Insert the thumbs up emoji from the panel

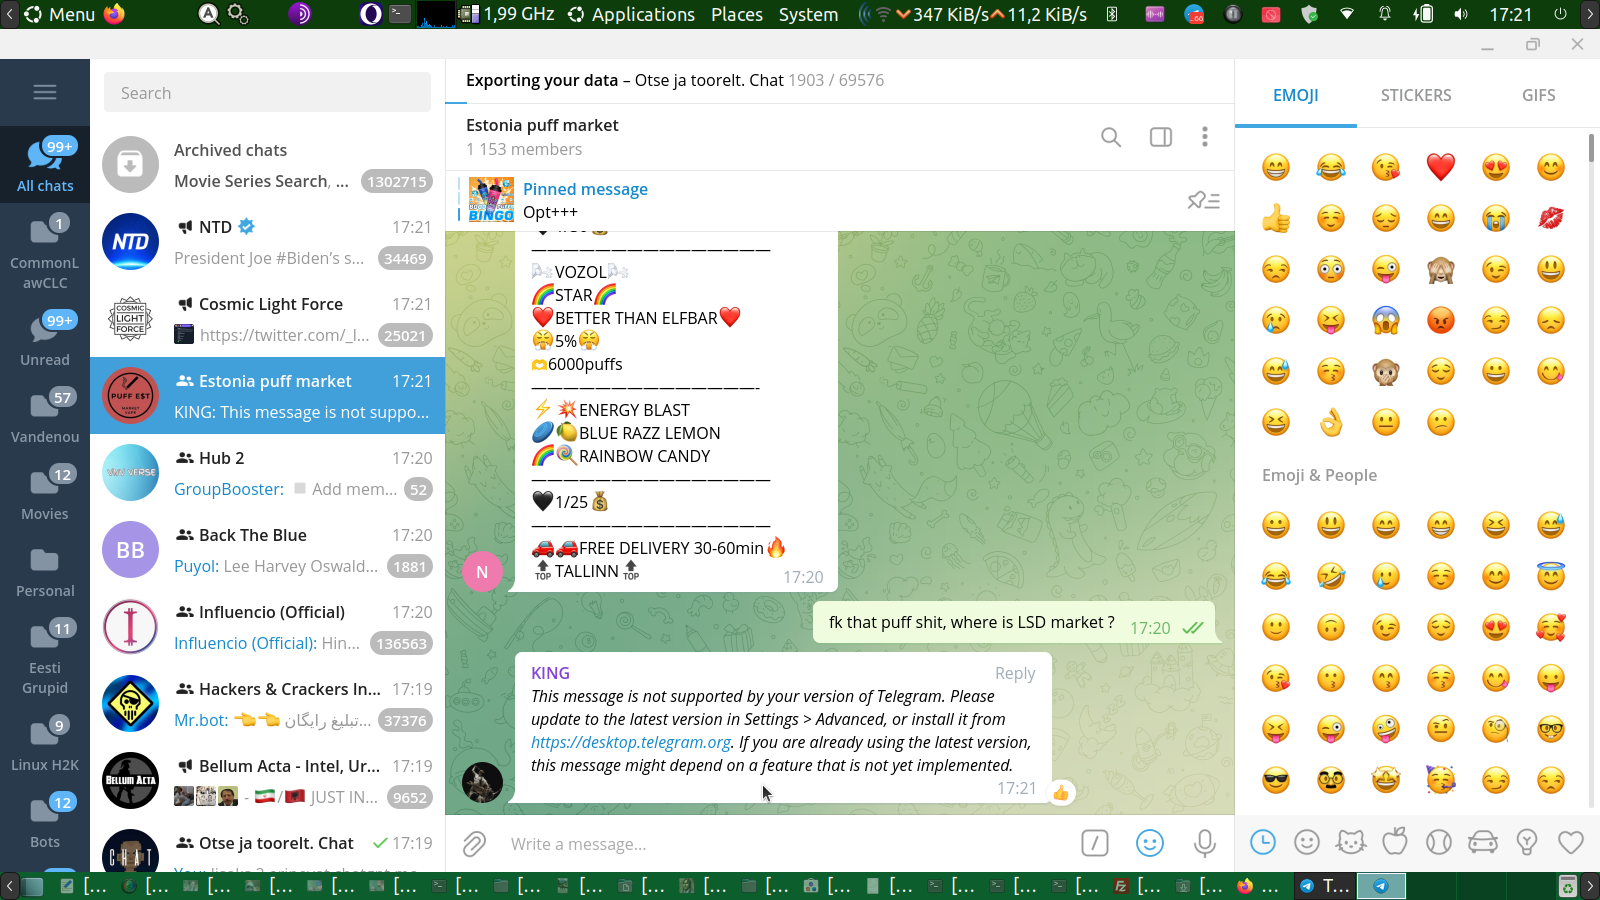click(1276, 218)
